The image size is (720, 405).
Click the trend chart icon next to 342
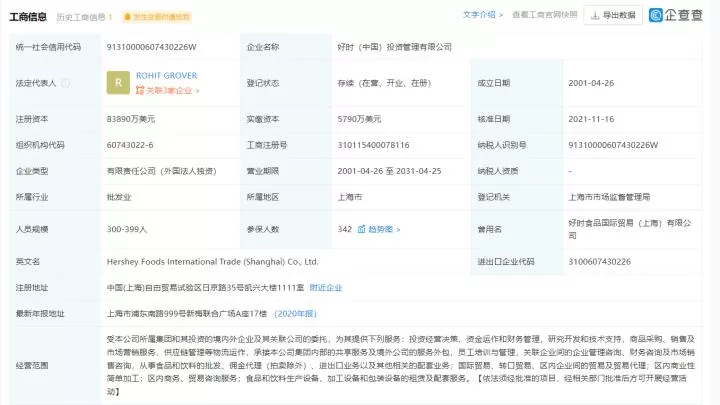(x=361, y=229)
